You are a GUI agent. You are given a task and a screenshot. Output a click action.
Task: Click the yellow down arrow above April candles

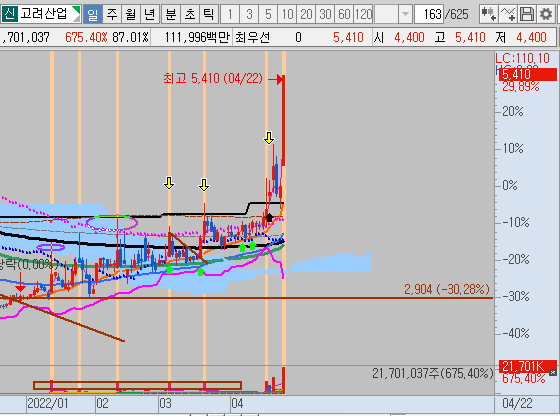[x=269, y=138]
